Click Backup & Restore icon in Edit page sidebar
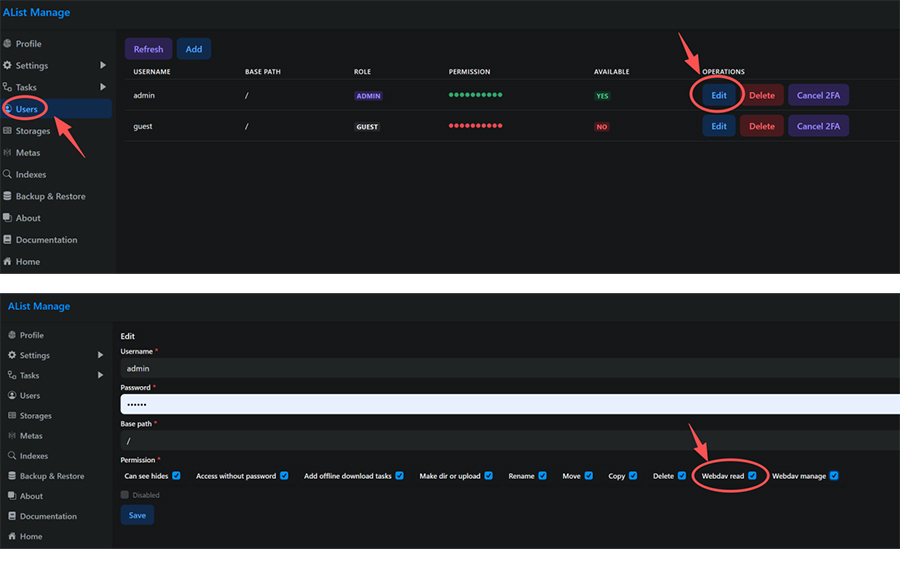Screen dimensions: 900x563 click(12, 476)
